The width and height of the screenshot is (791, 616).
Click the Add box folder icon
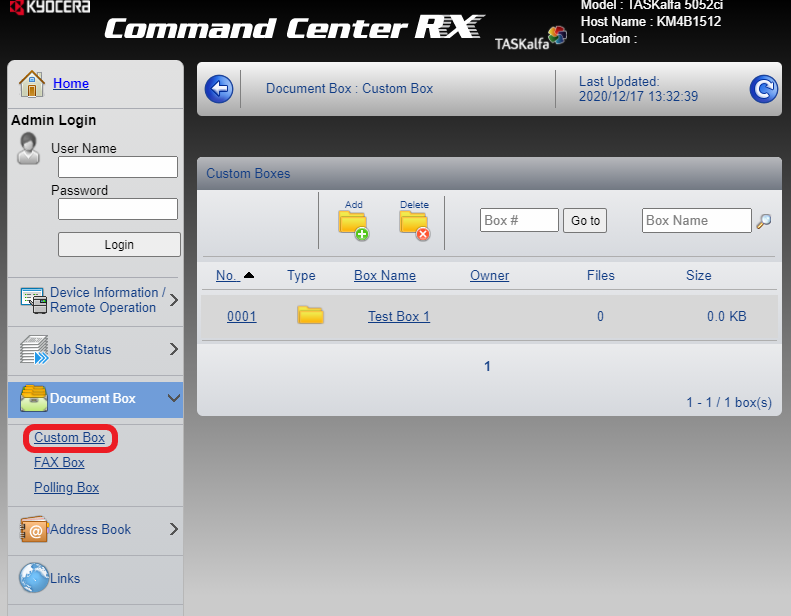point(353,225)
